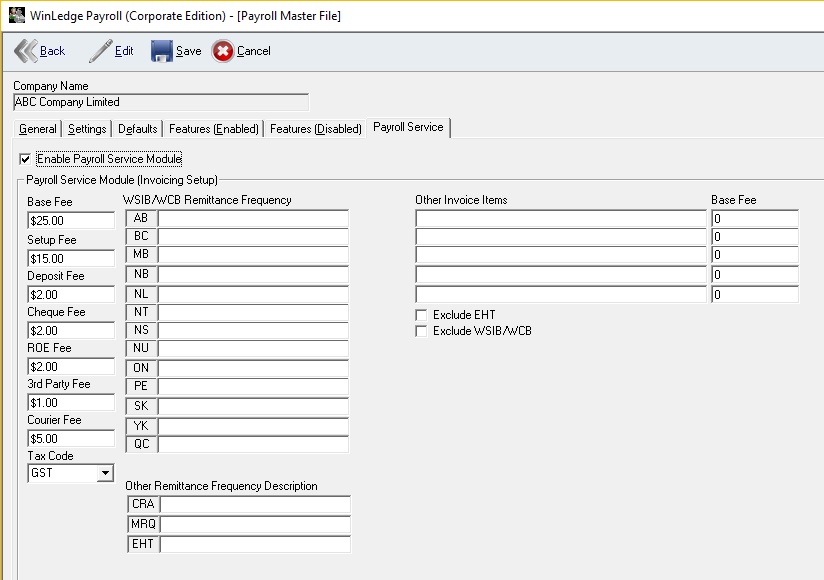This screenshot has height=580, width=824.
Task: Select the Settings tab
Action: [87, 129]
